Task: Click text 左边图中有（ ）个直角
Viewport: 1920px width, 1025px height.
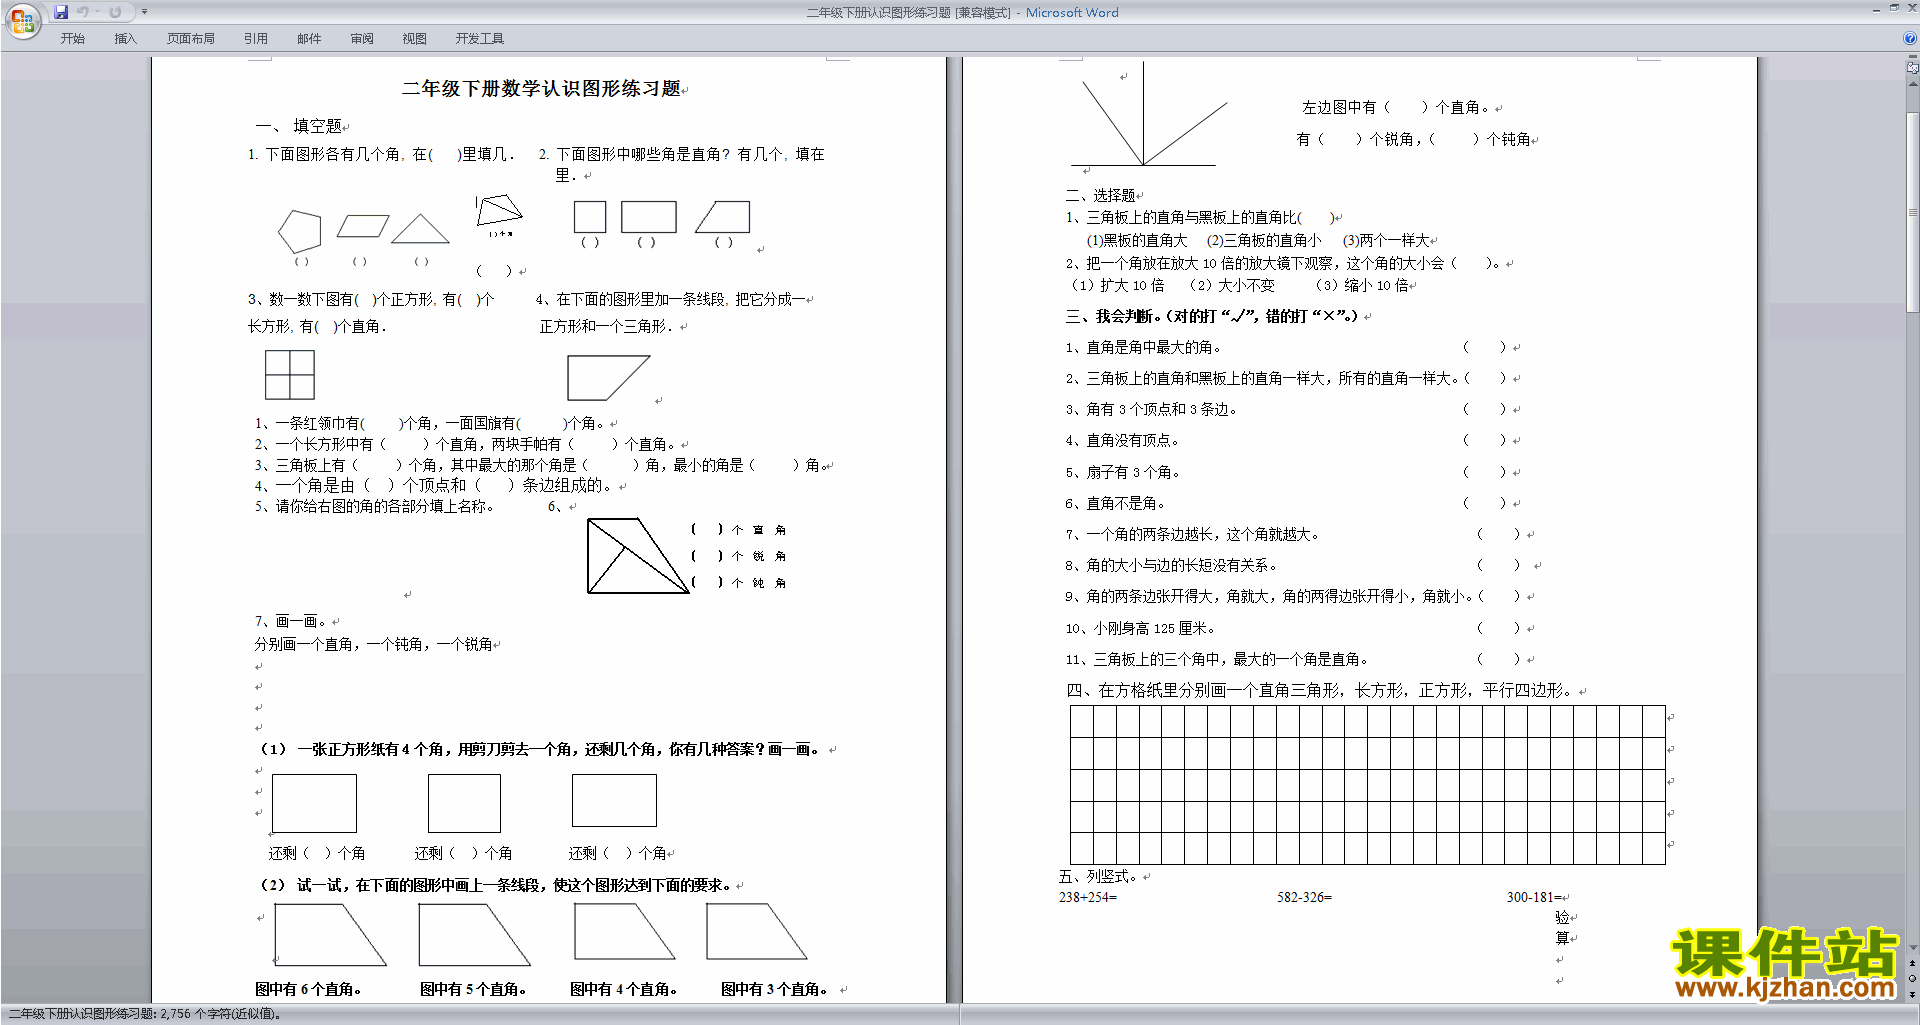Action: [1396, 107]
